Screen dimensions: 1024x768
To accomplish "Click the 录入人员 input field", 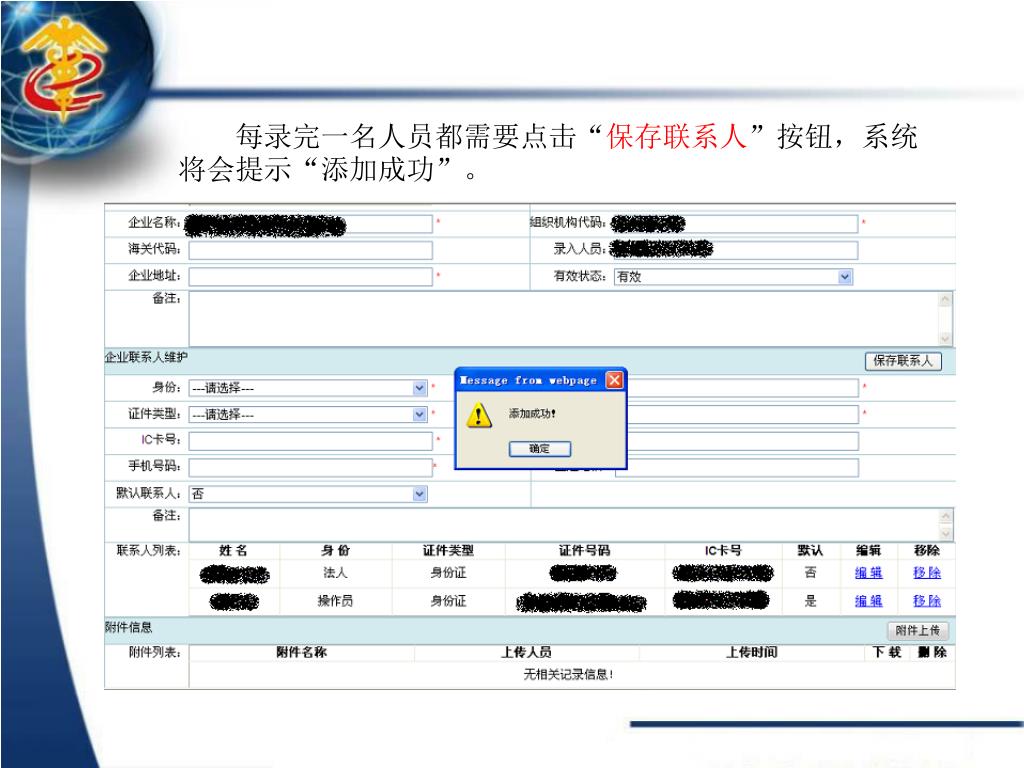I will (735, 250).
